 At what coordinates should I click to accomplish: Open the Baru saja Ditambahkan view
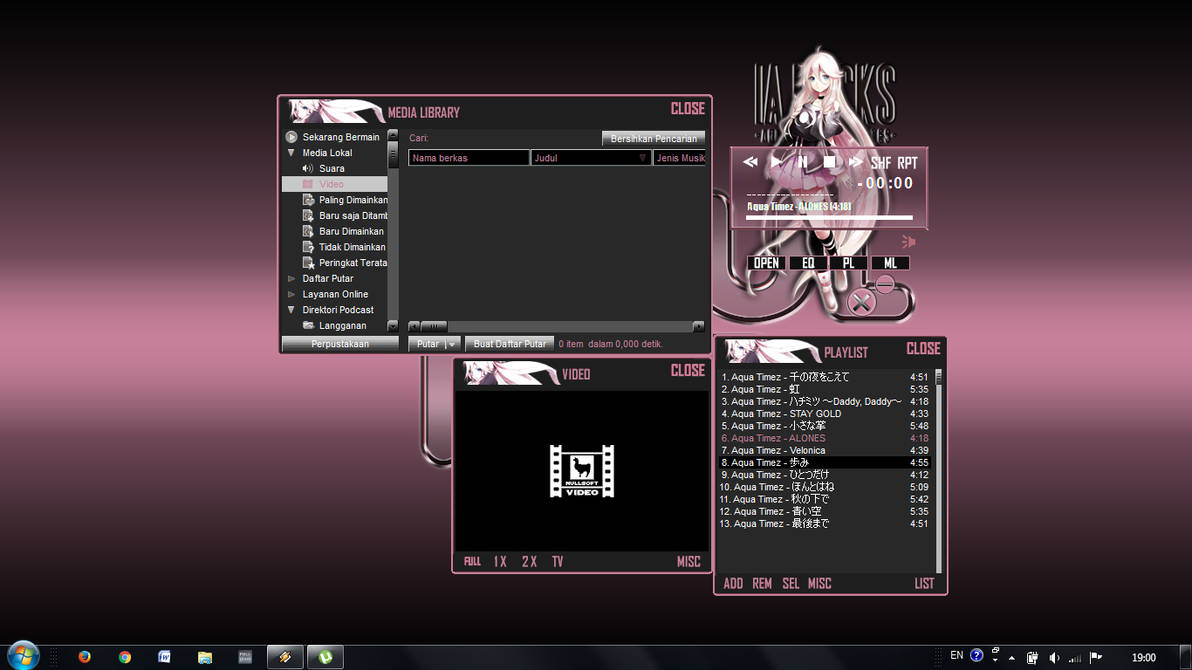click(x=344, y=216)
